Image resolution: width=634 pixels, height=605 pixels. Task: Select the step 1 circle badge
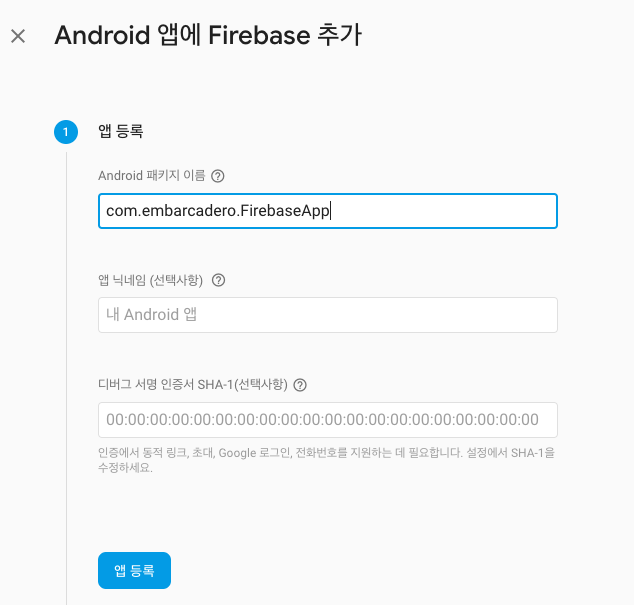(66, 132)
